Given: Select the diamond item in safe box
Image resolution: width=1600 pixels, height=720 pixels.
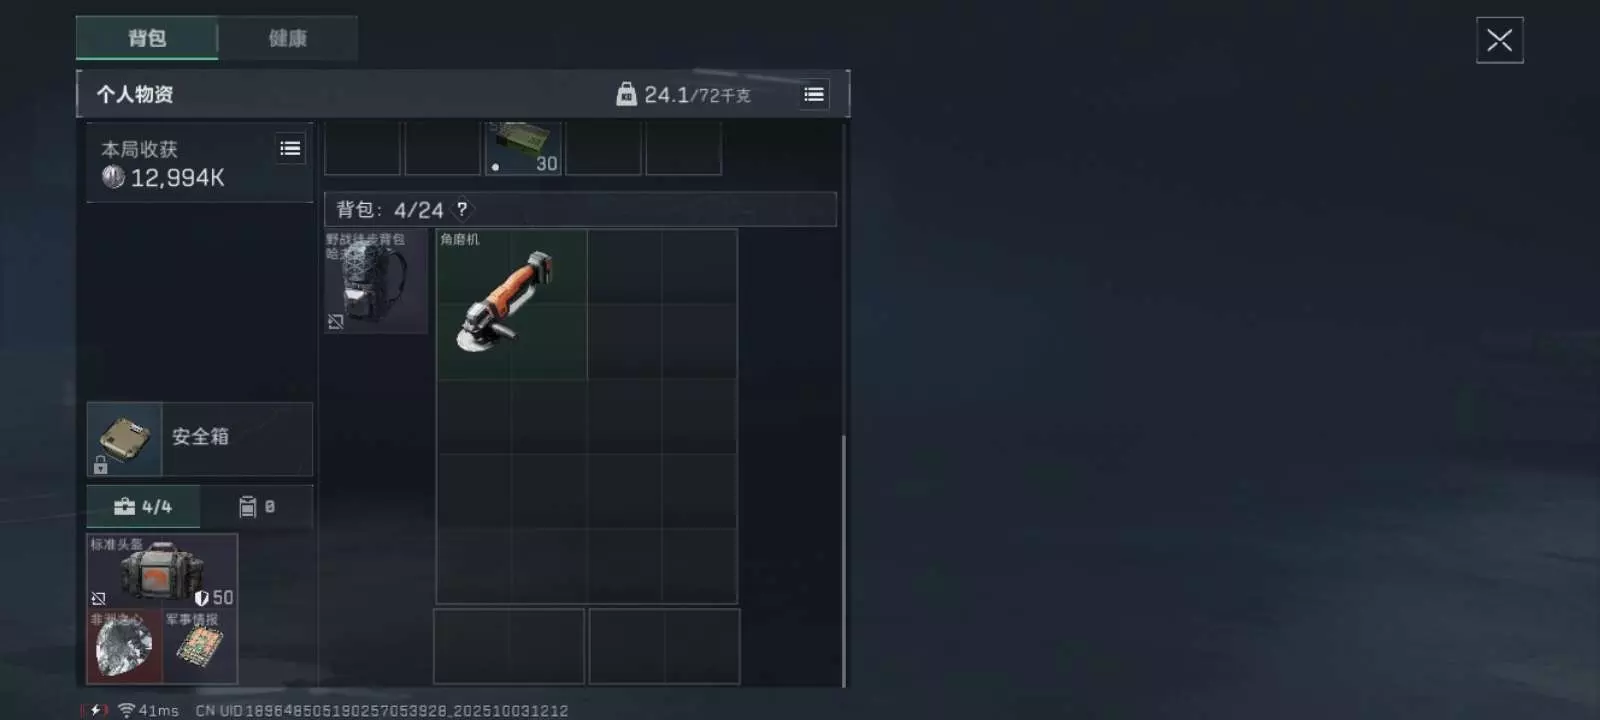Looking at the screenshot, I should [124, 647].
